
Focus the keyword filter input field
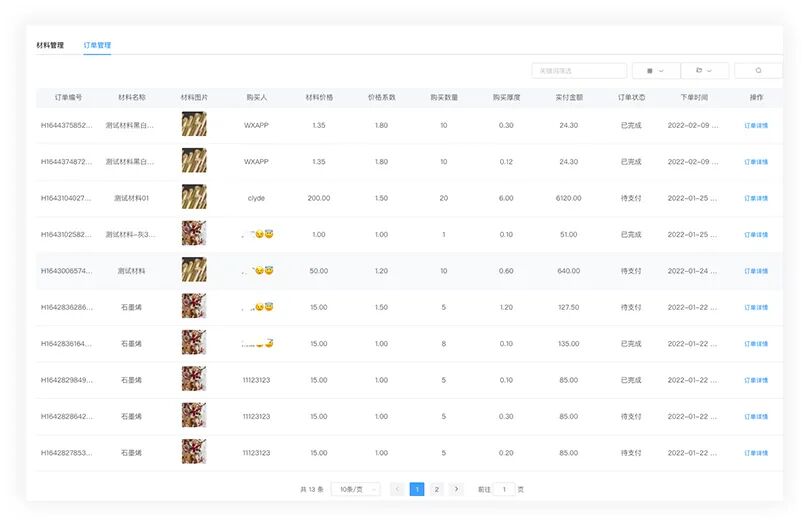[x=579, y=71]
